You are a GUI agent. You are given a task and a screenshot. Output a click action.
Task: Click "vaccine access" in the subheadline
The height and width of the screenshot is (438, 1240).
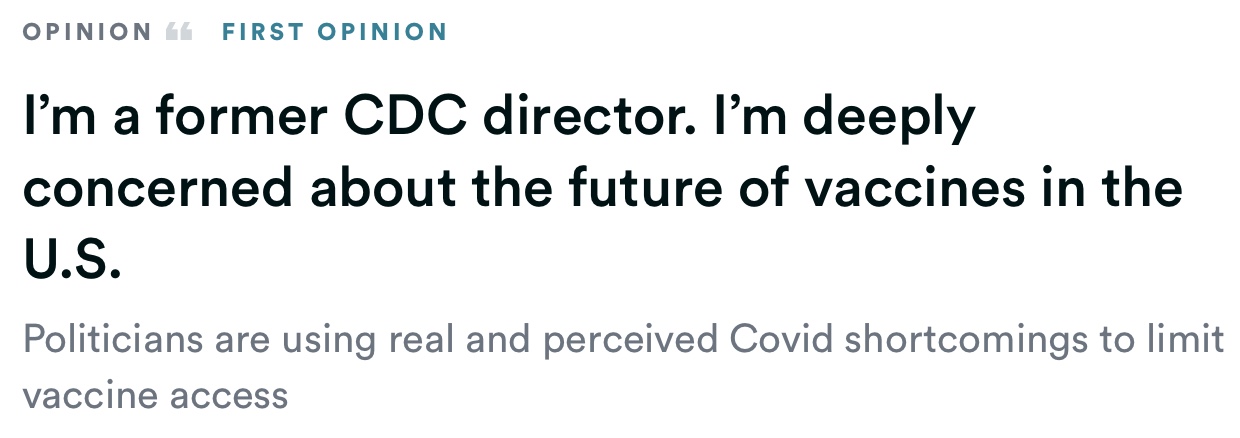point(155,395)
